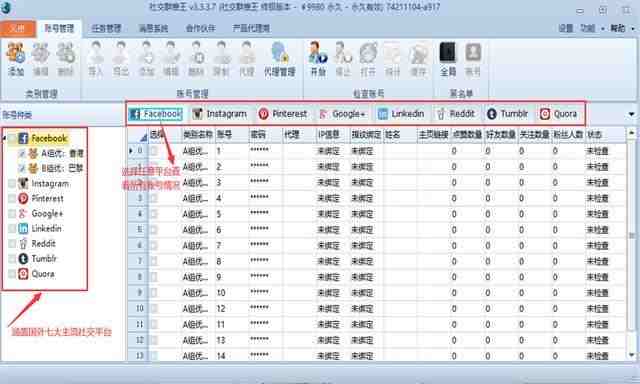Select the A组 香港 category under Facebook

pos(62,153)
